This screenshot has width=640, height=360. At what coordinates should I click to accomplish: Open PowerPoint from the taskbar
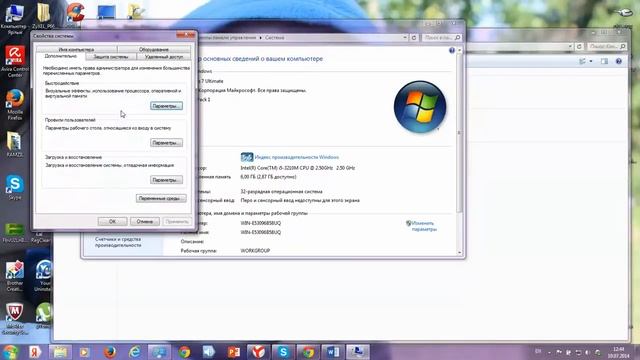[x=234, y=352]
